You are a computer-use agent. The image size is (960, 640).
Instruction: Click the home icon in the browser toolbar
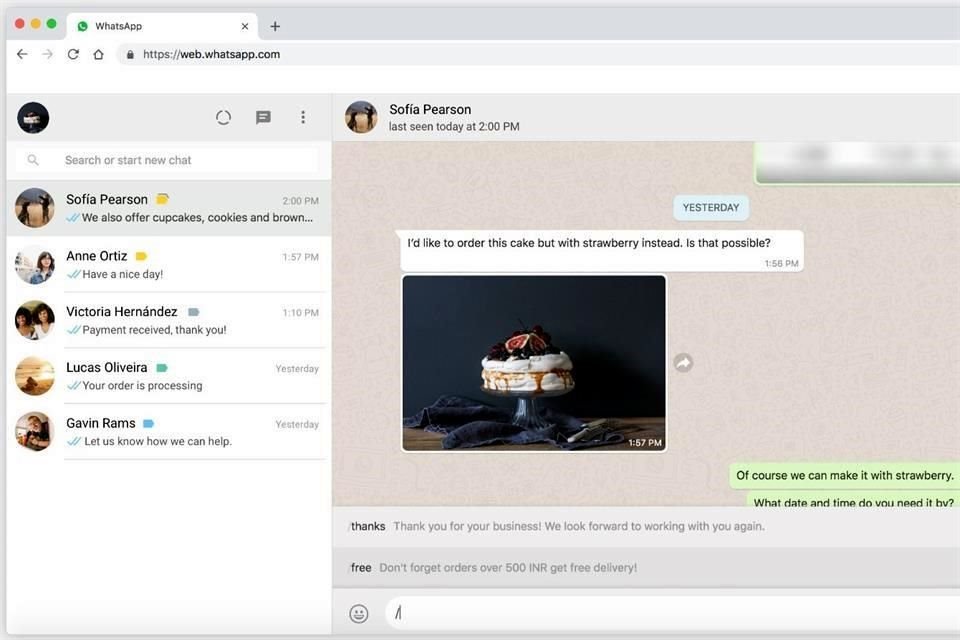pyautogui.click(x=98, y=54)
